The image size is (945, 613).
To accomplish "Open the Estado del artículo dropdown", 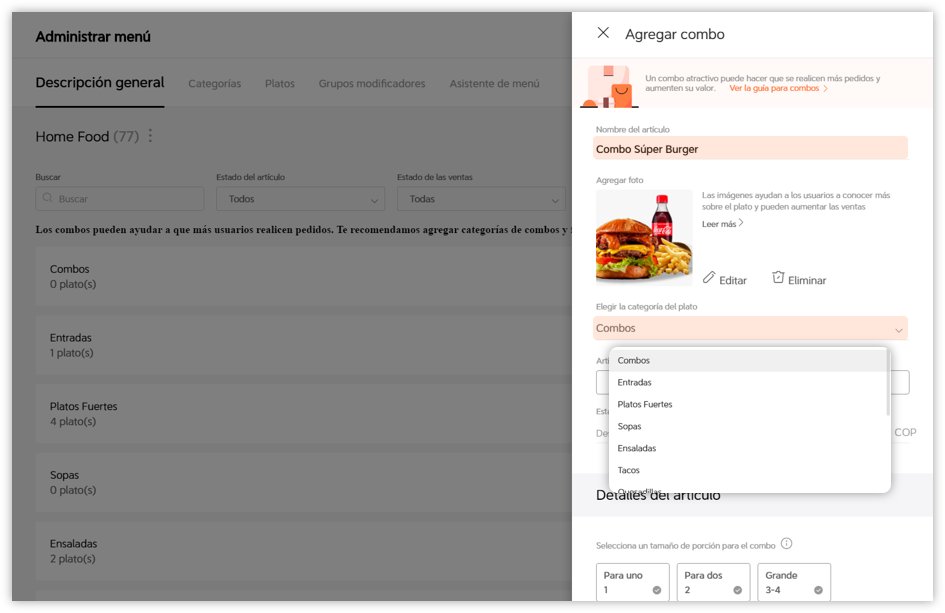I will click(x=299, y=199).
